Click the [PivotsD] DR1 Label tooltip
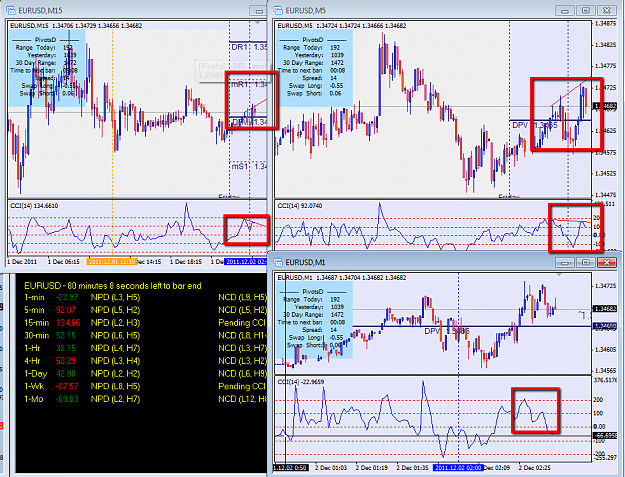Viewport: 625px width, 477px height. pos(232,71)
